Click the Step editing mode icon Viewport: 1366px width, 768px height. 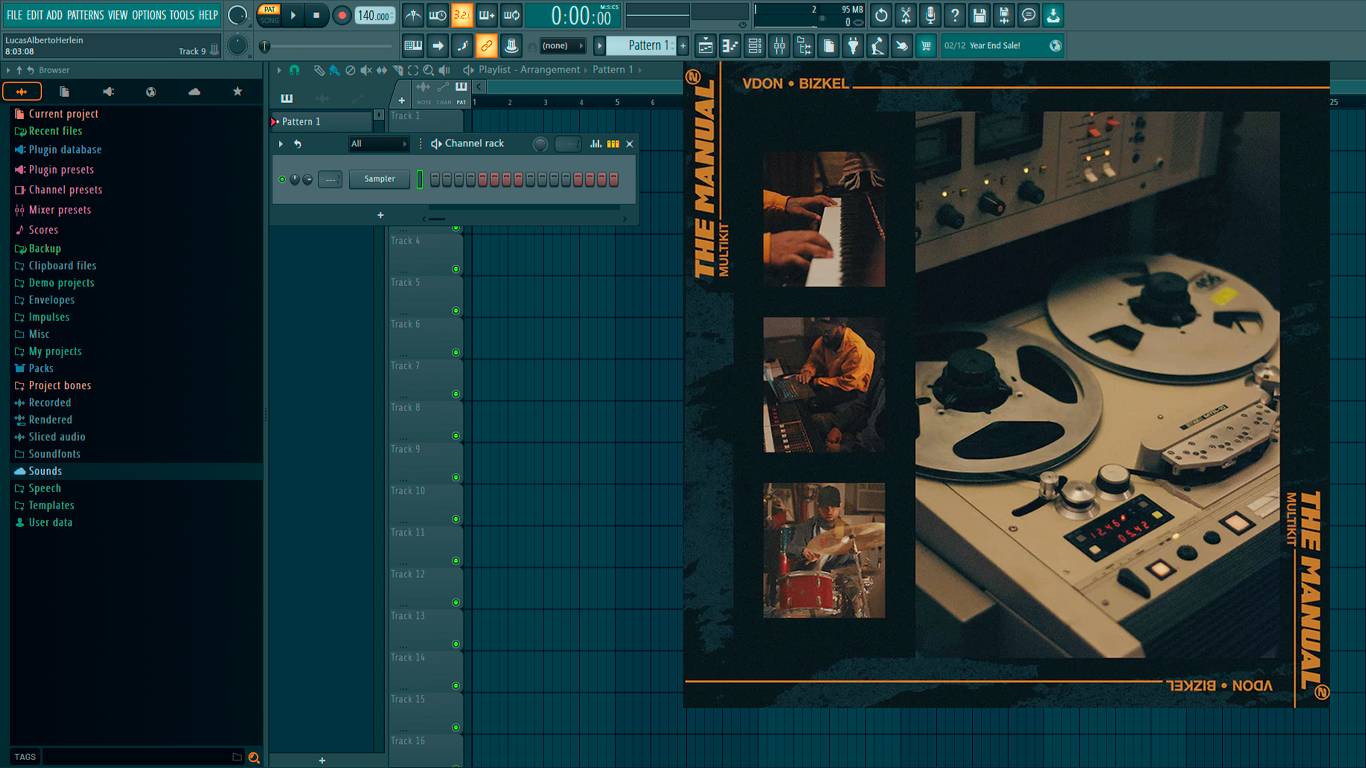462,45
